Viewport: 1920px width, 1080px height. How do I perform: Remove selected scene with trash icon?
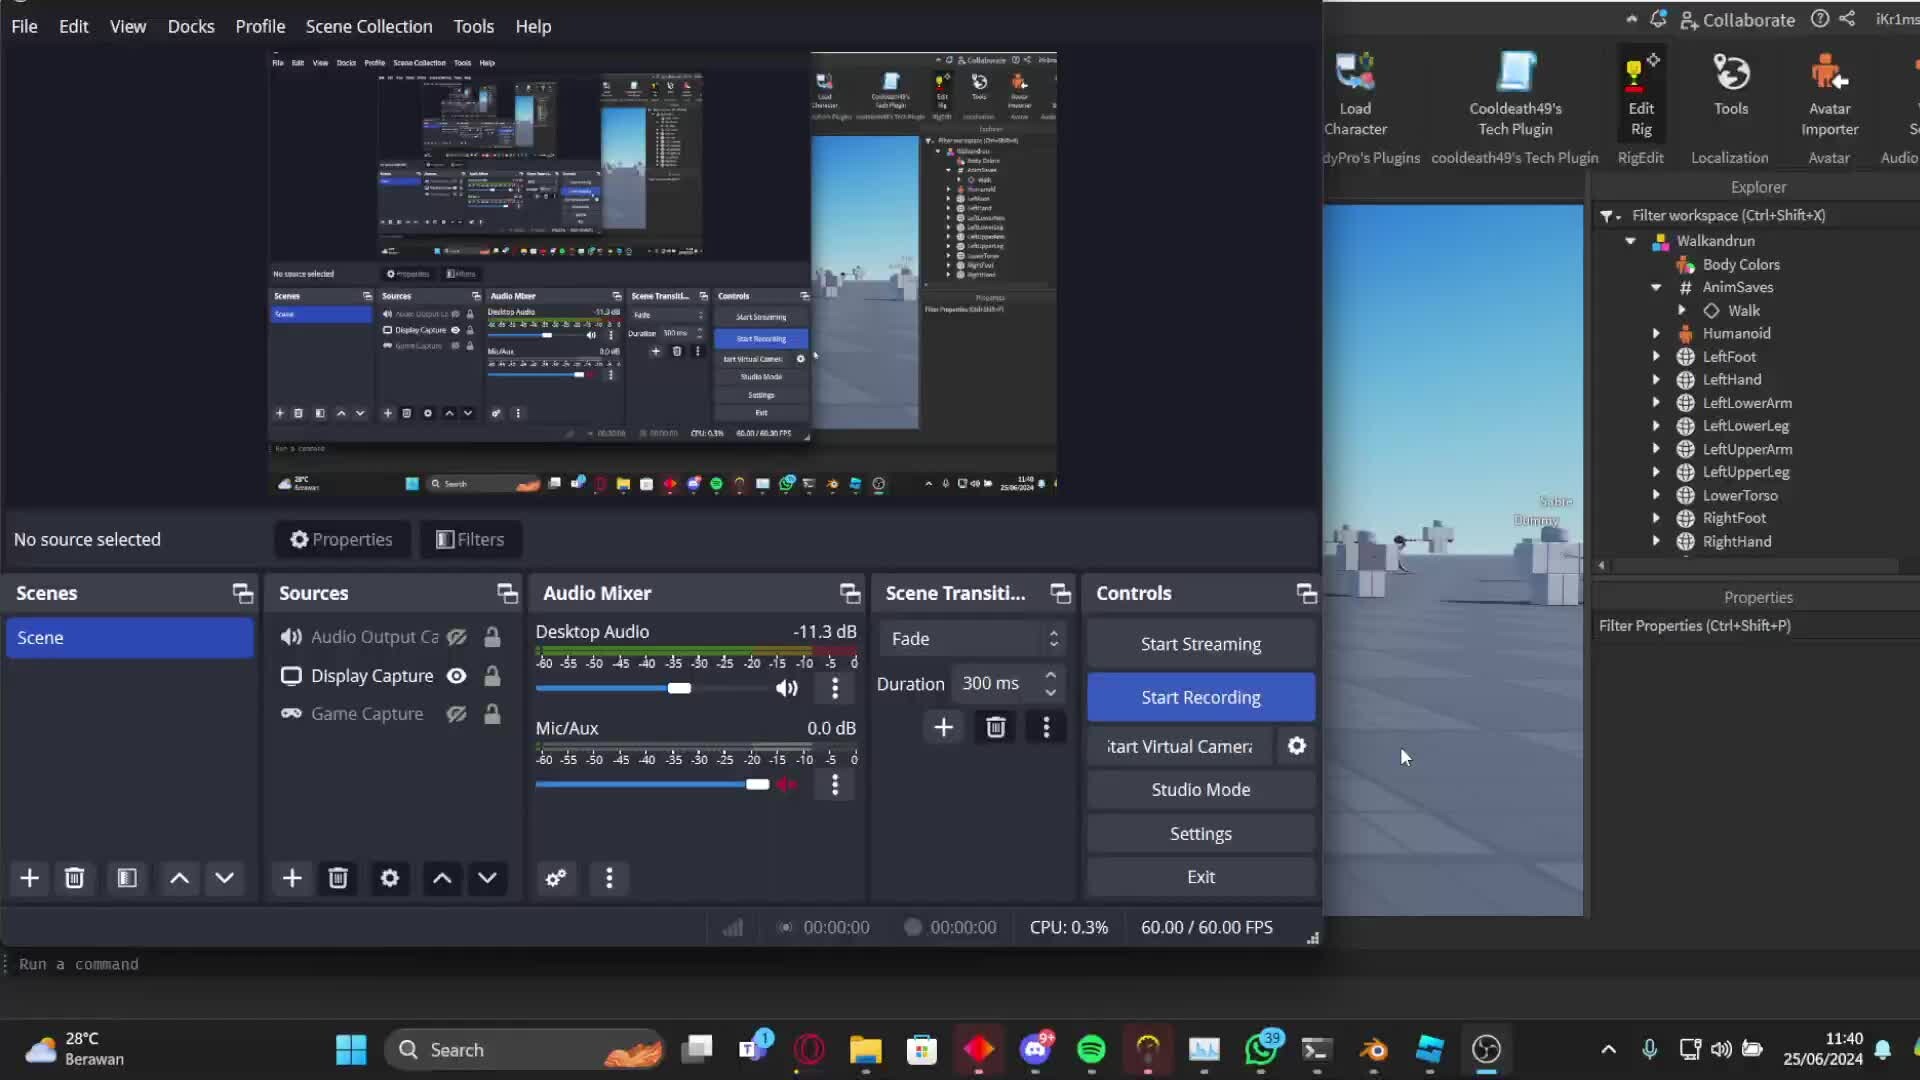(x=74, y=878)
